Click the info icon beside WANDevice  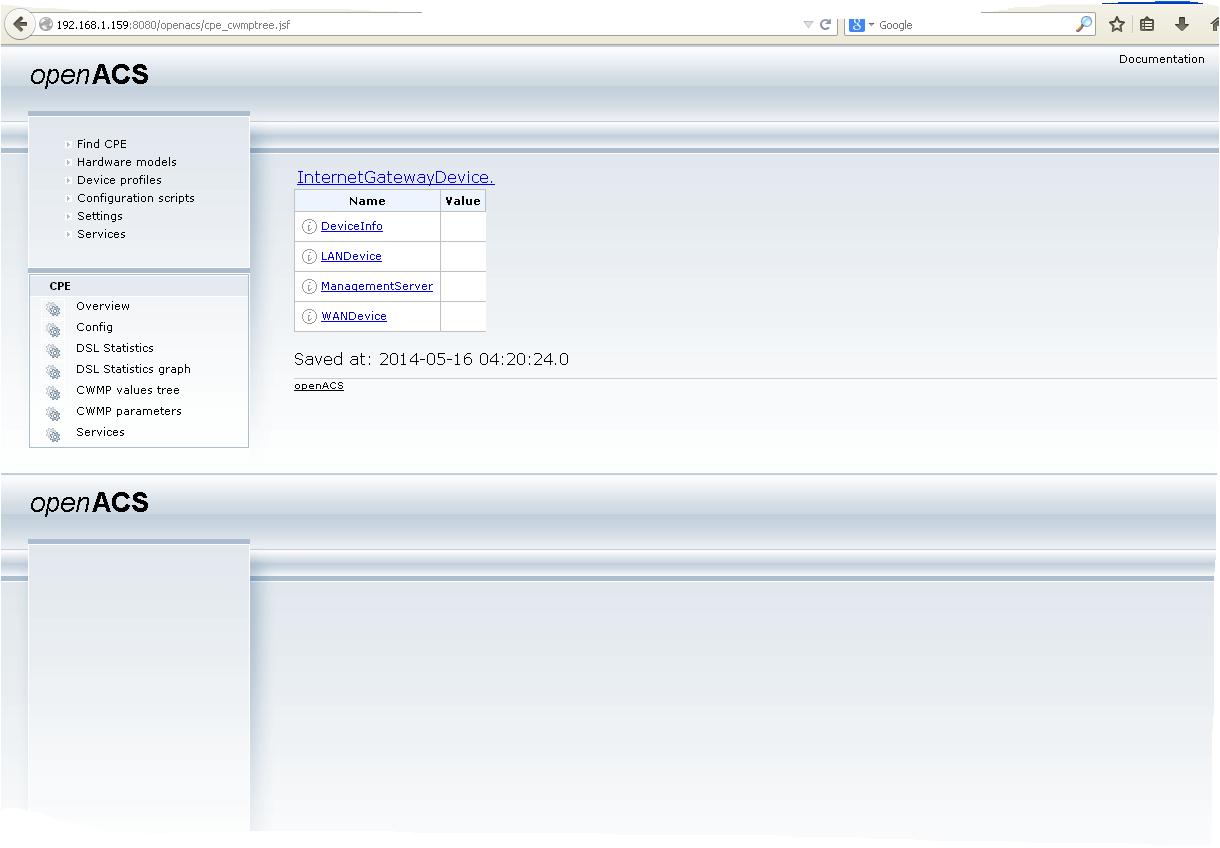[309, 317]
